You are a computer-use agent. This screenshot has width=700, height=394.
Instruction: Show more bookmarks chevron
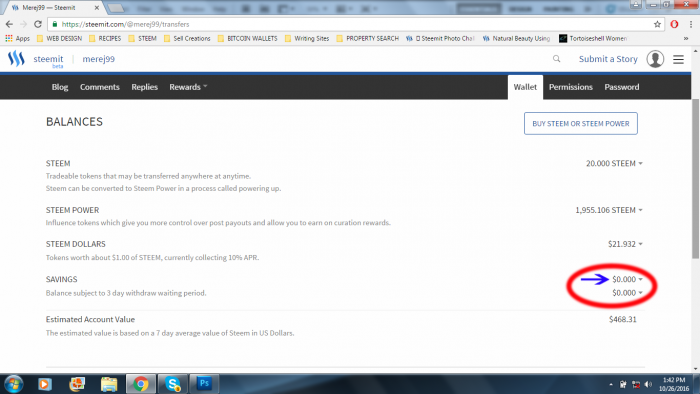pos(686,38)
